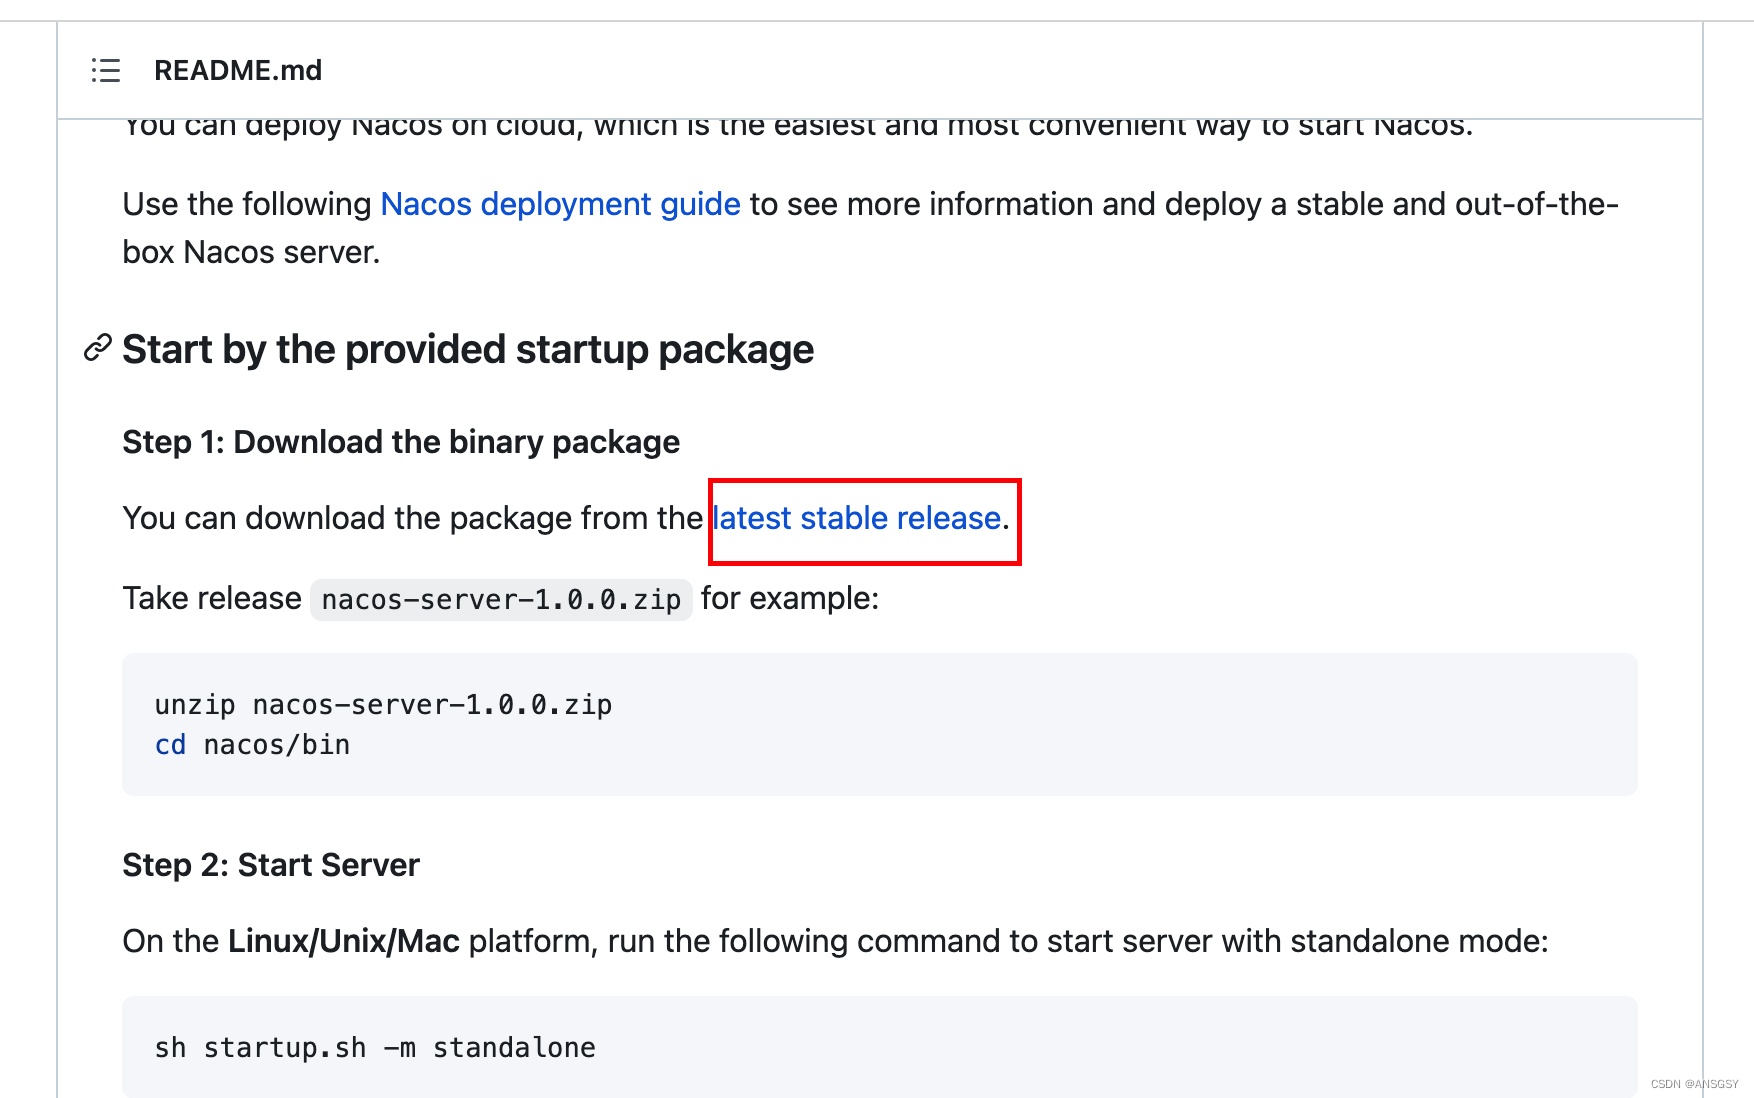Click the 'You can download the package from the' text
1754x1098 pixels.
coord(412,518)
